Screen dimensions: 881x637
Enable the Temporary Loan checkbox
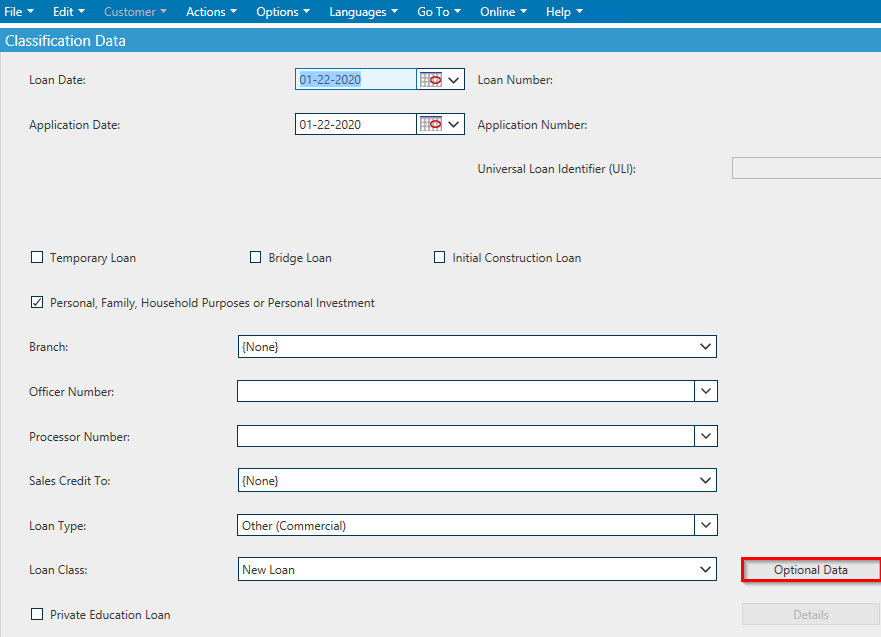click(x=37, y=257)
